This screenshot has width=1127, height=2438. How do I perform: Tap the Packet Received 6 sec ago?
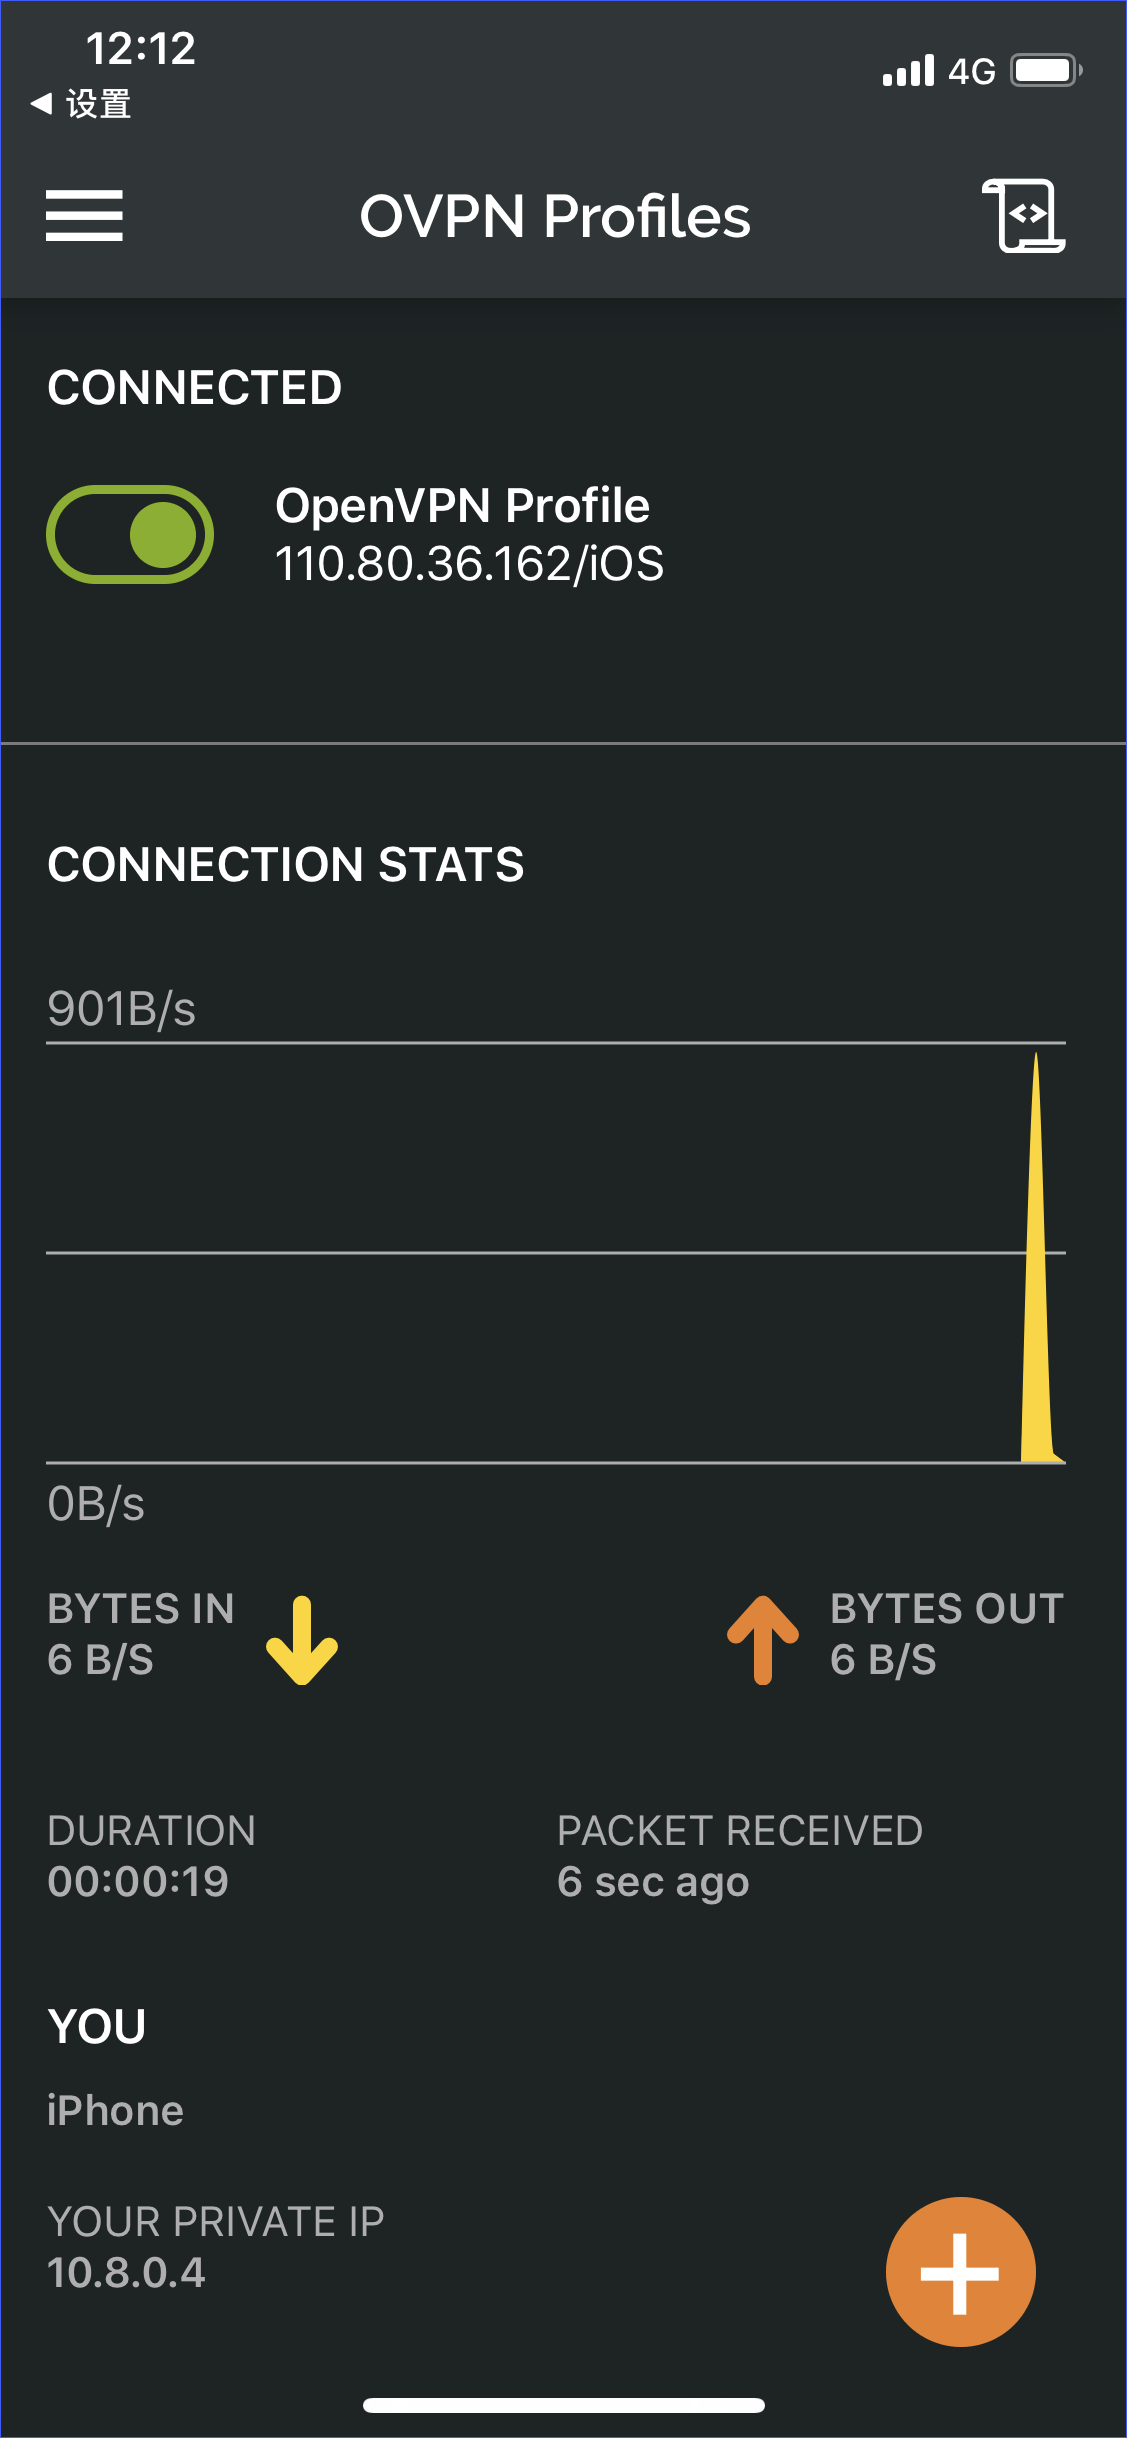[653, 1882]
